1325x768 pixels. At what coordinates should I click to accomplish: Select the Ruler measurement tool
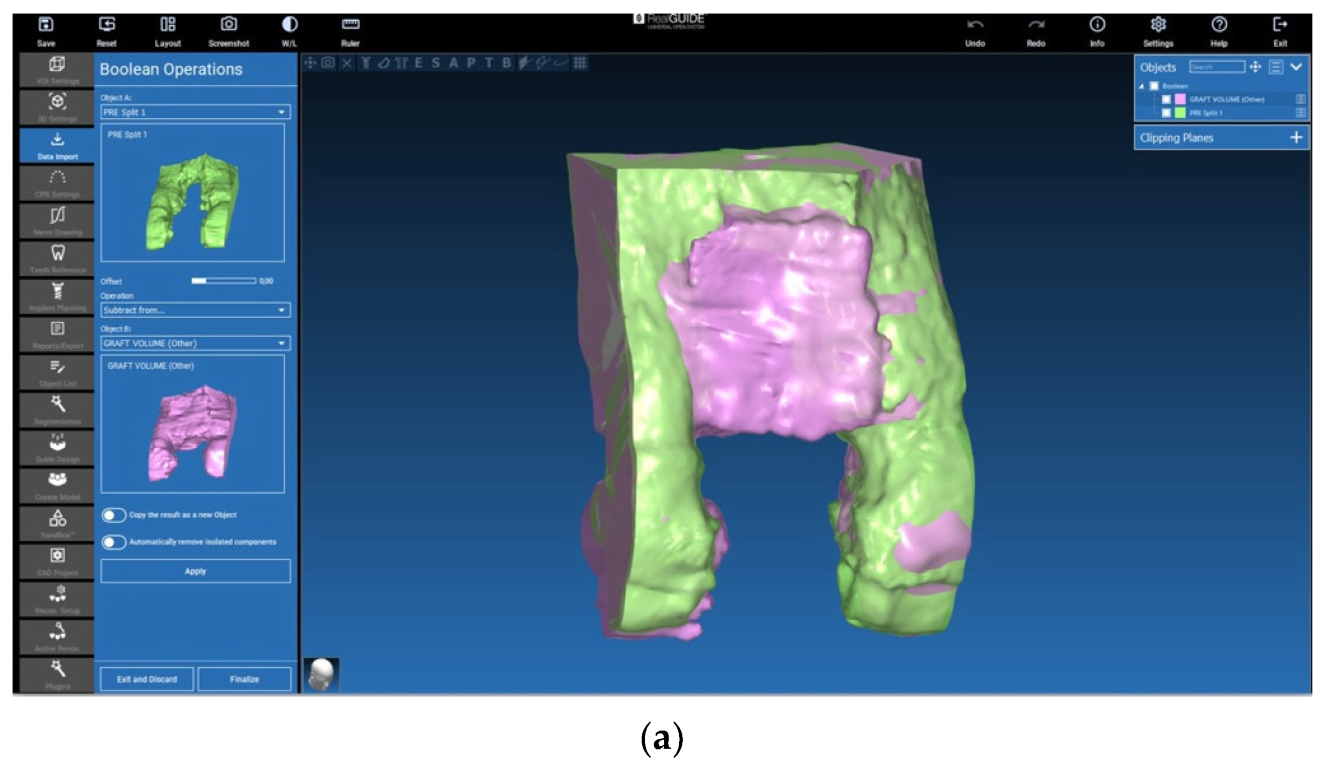(350, 25)
